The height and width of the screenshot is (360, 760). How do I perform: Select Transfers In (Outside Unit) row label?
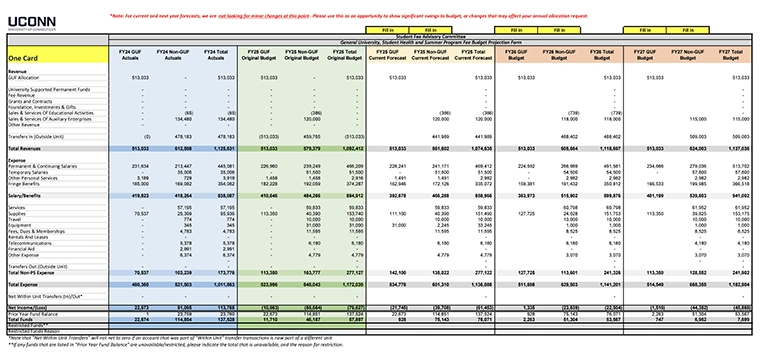(x=36, y=137)
